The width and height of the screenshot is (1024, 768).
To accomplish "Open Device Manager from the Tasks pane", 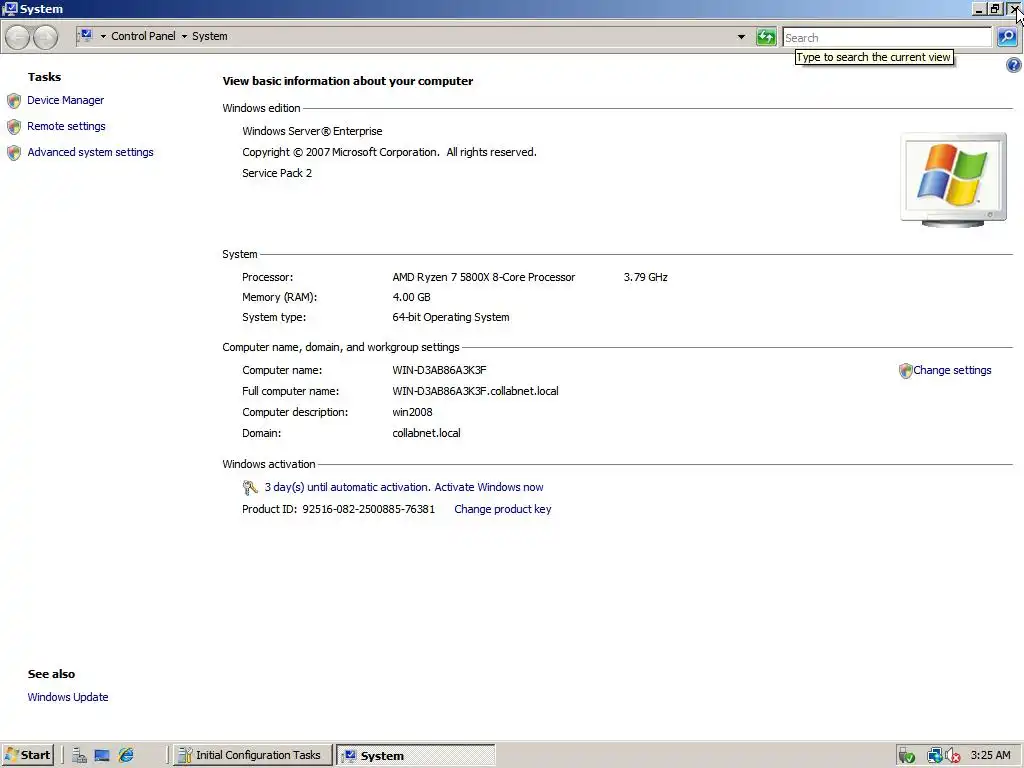I will [65, 100].
